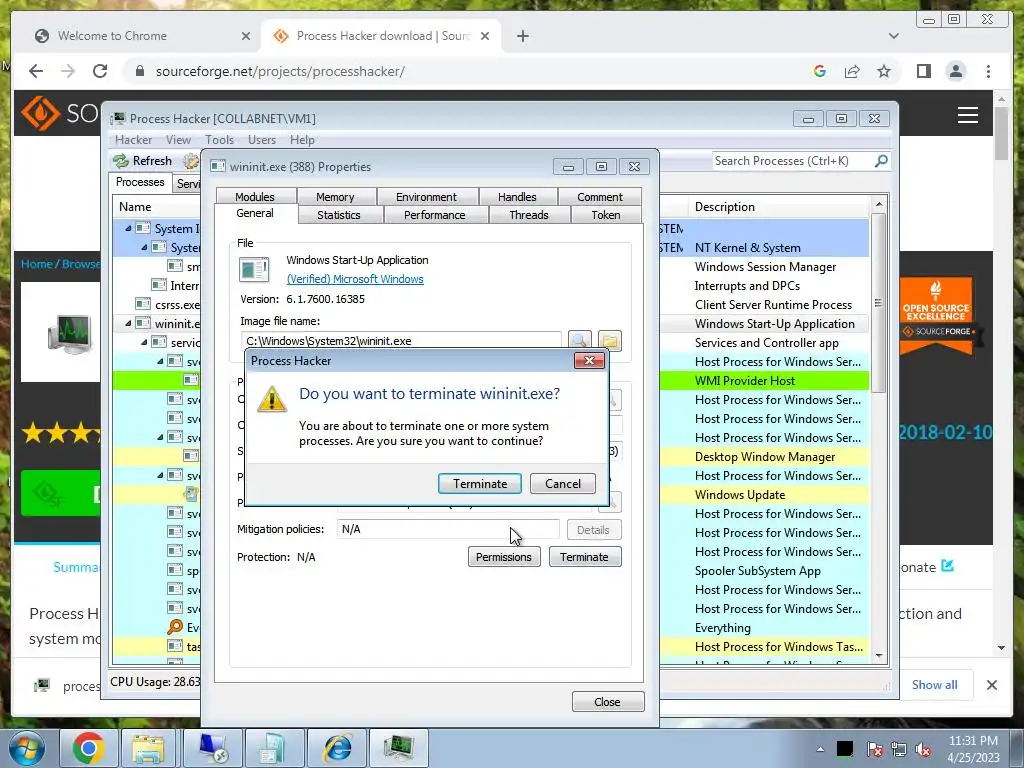This screenshot has height=768, width=1024.
Task: Click the Action Center flag tray icon
Action: 874,749
